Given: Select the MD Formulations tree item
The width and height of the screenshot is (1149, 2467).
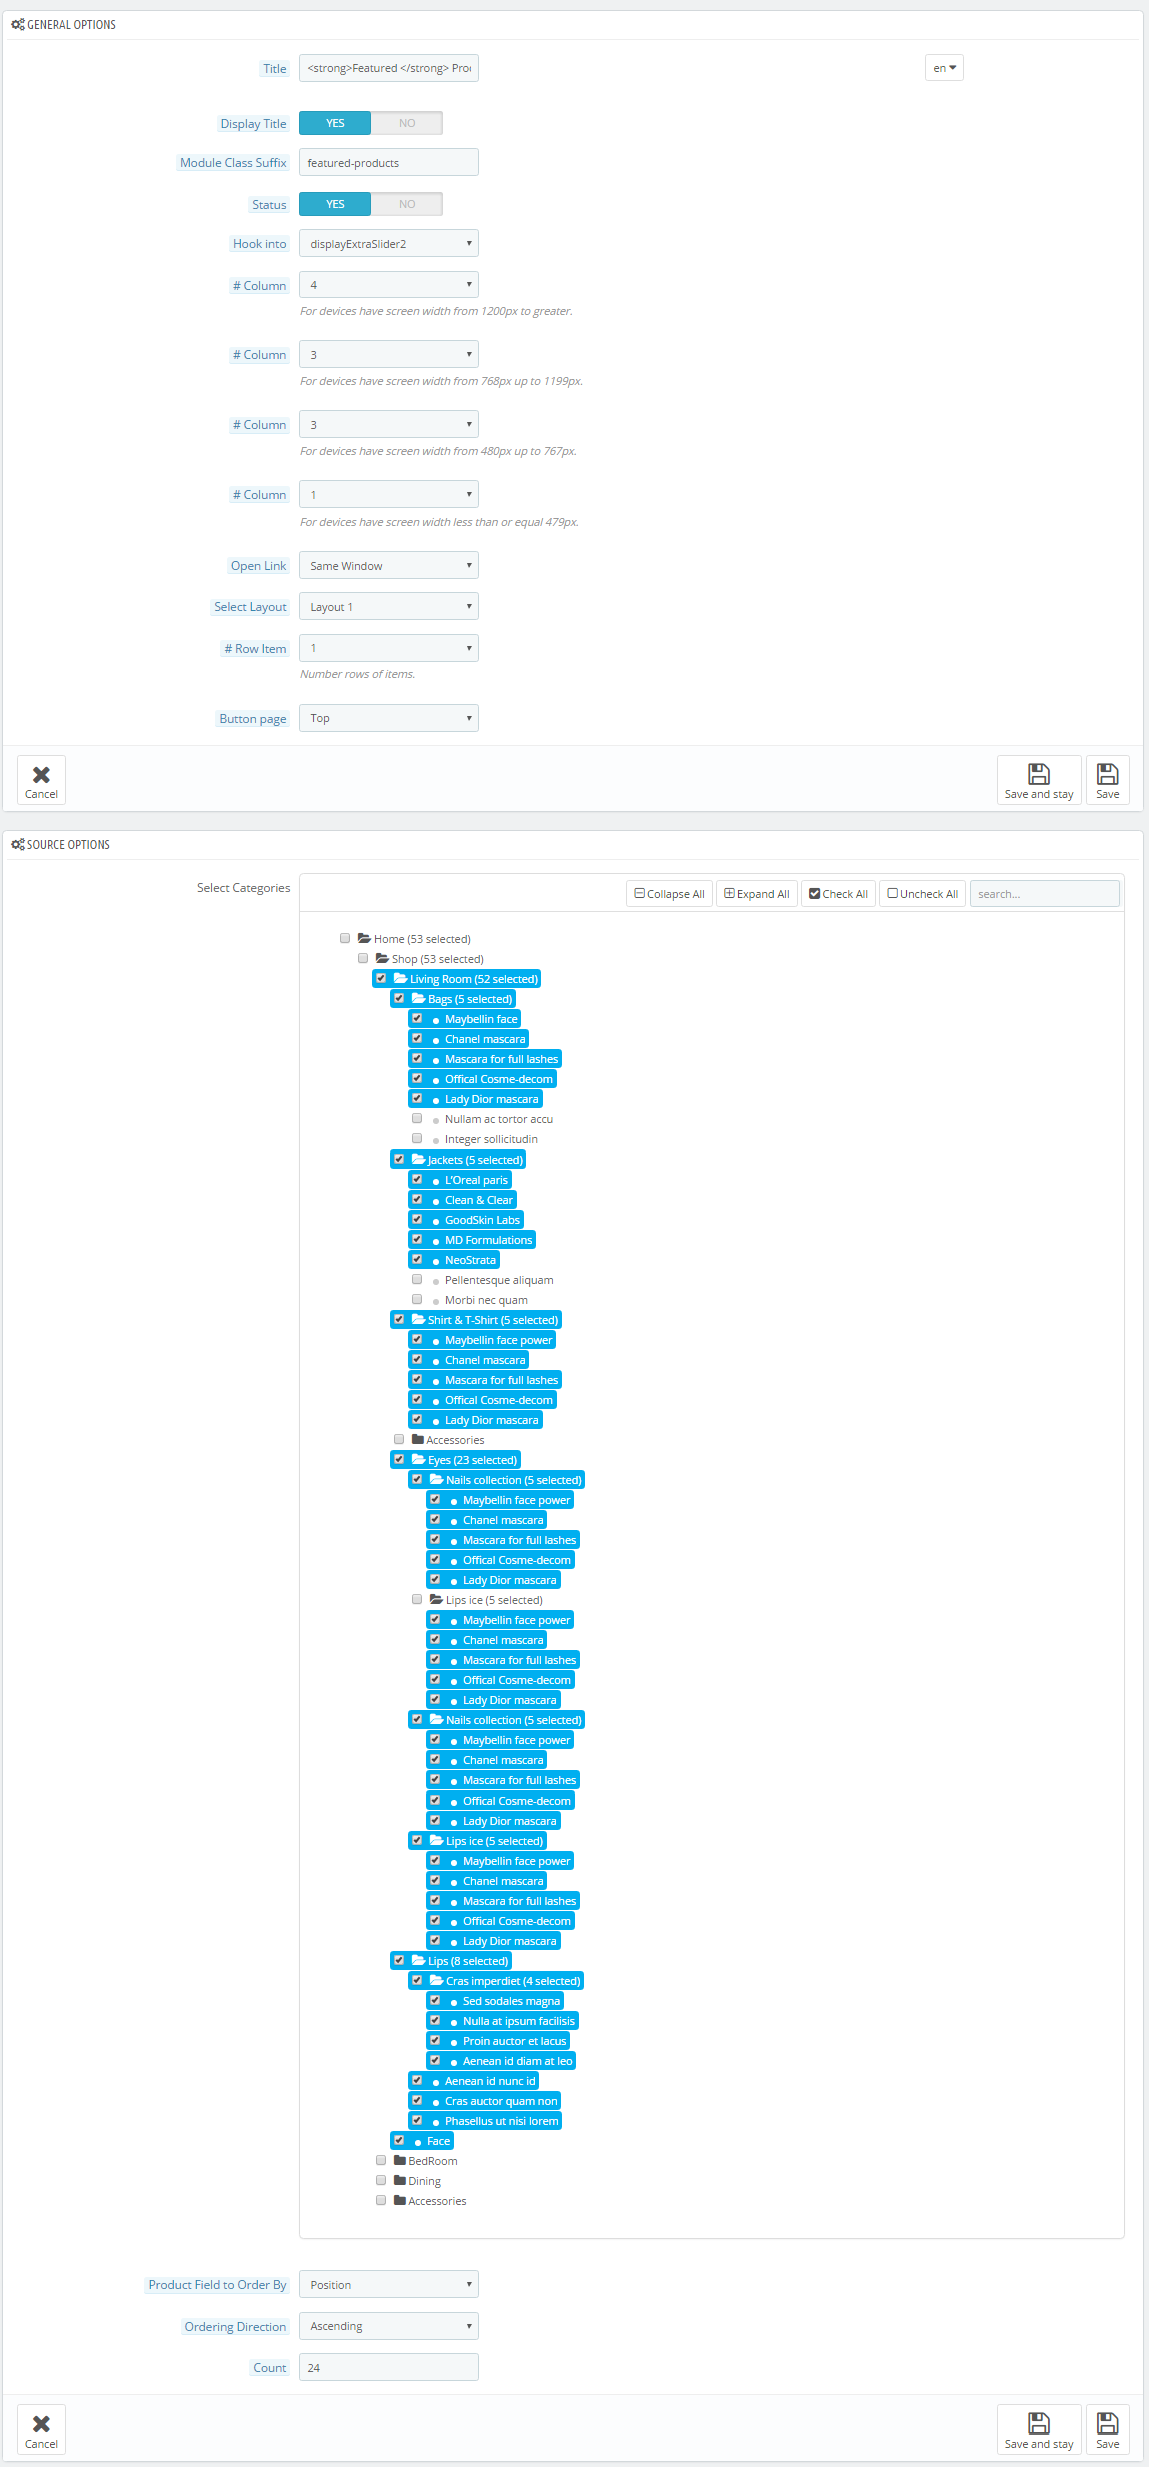Looking at the screenshot, I should point(488,1240).
